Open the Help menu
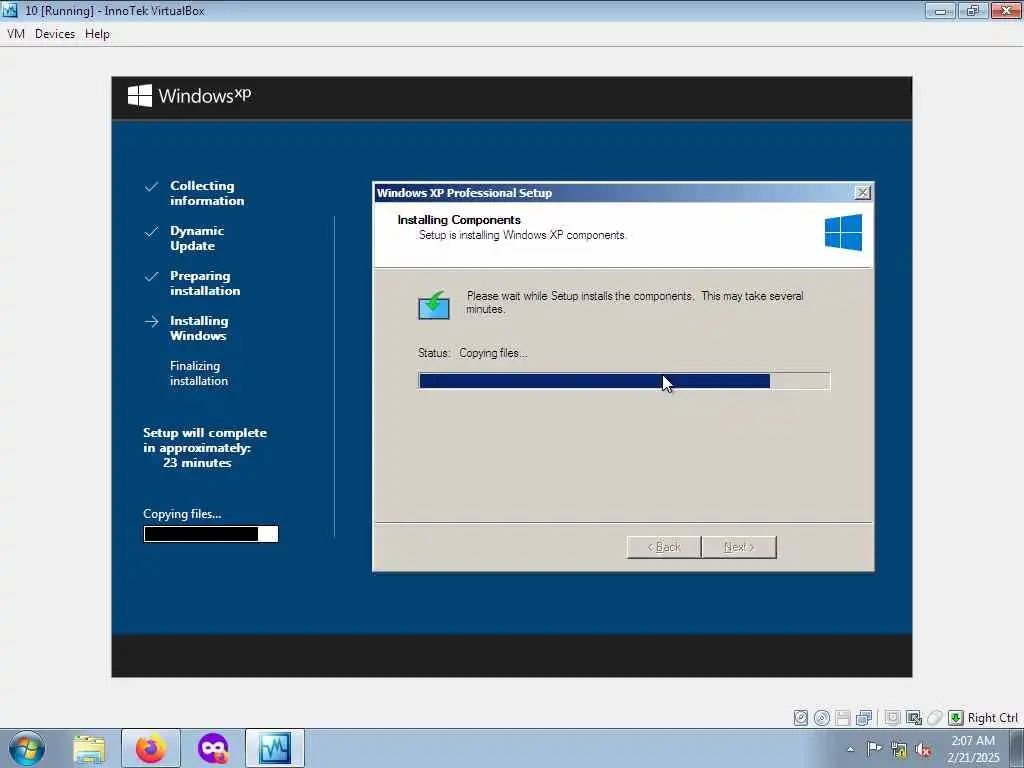The image size is (1024, 768). (x=97, y=34)
